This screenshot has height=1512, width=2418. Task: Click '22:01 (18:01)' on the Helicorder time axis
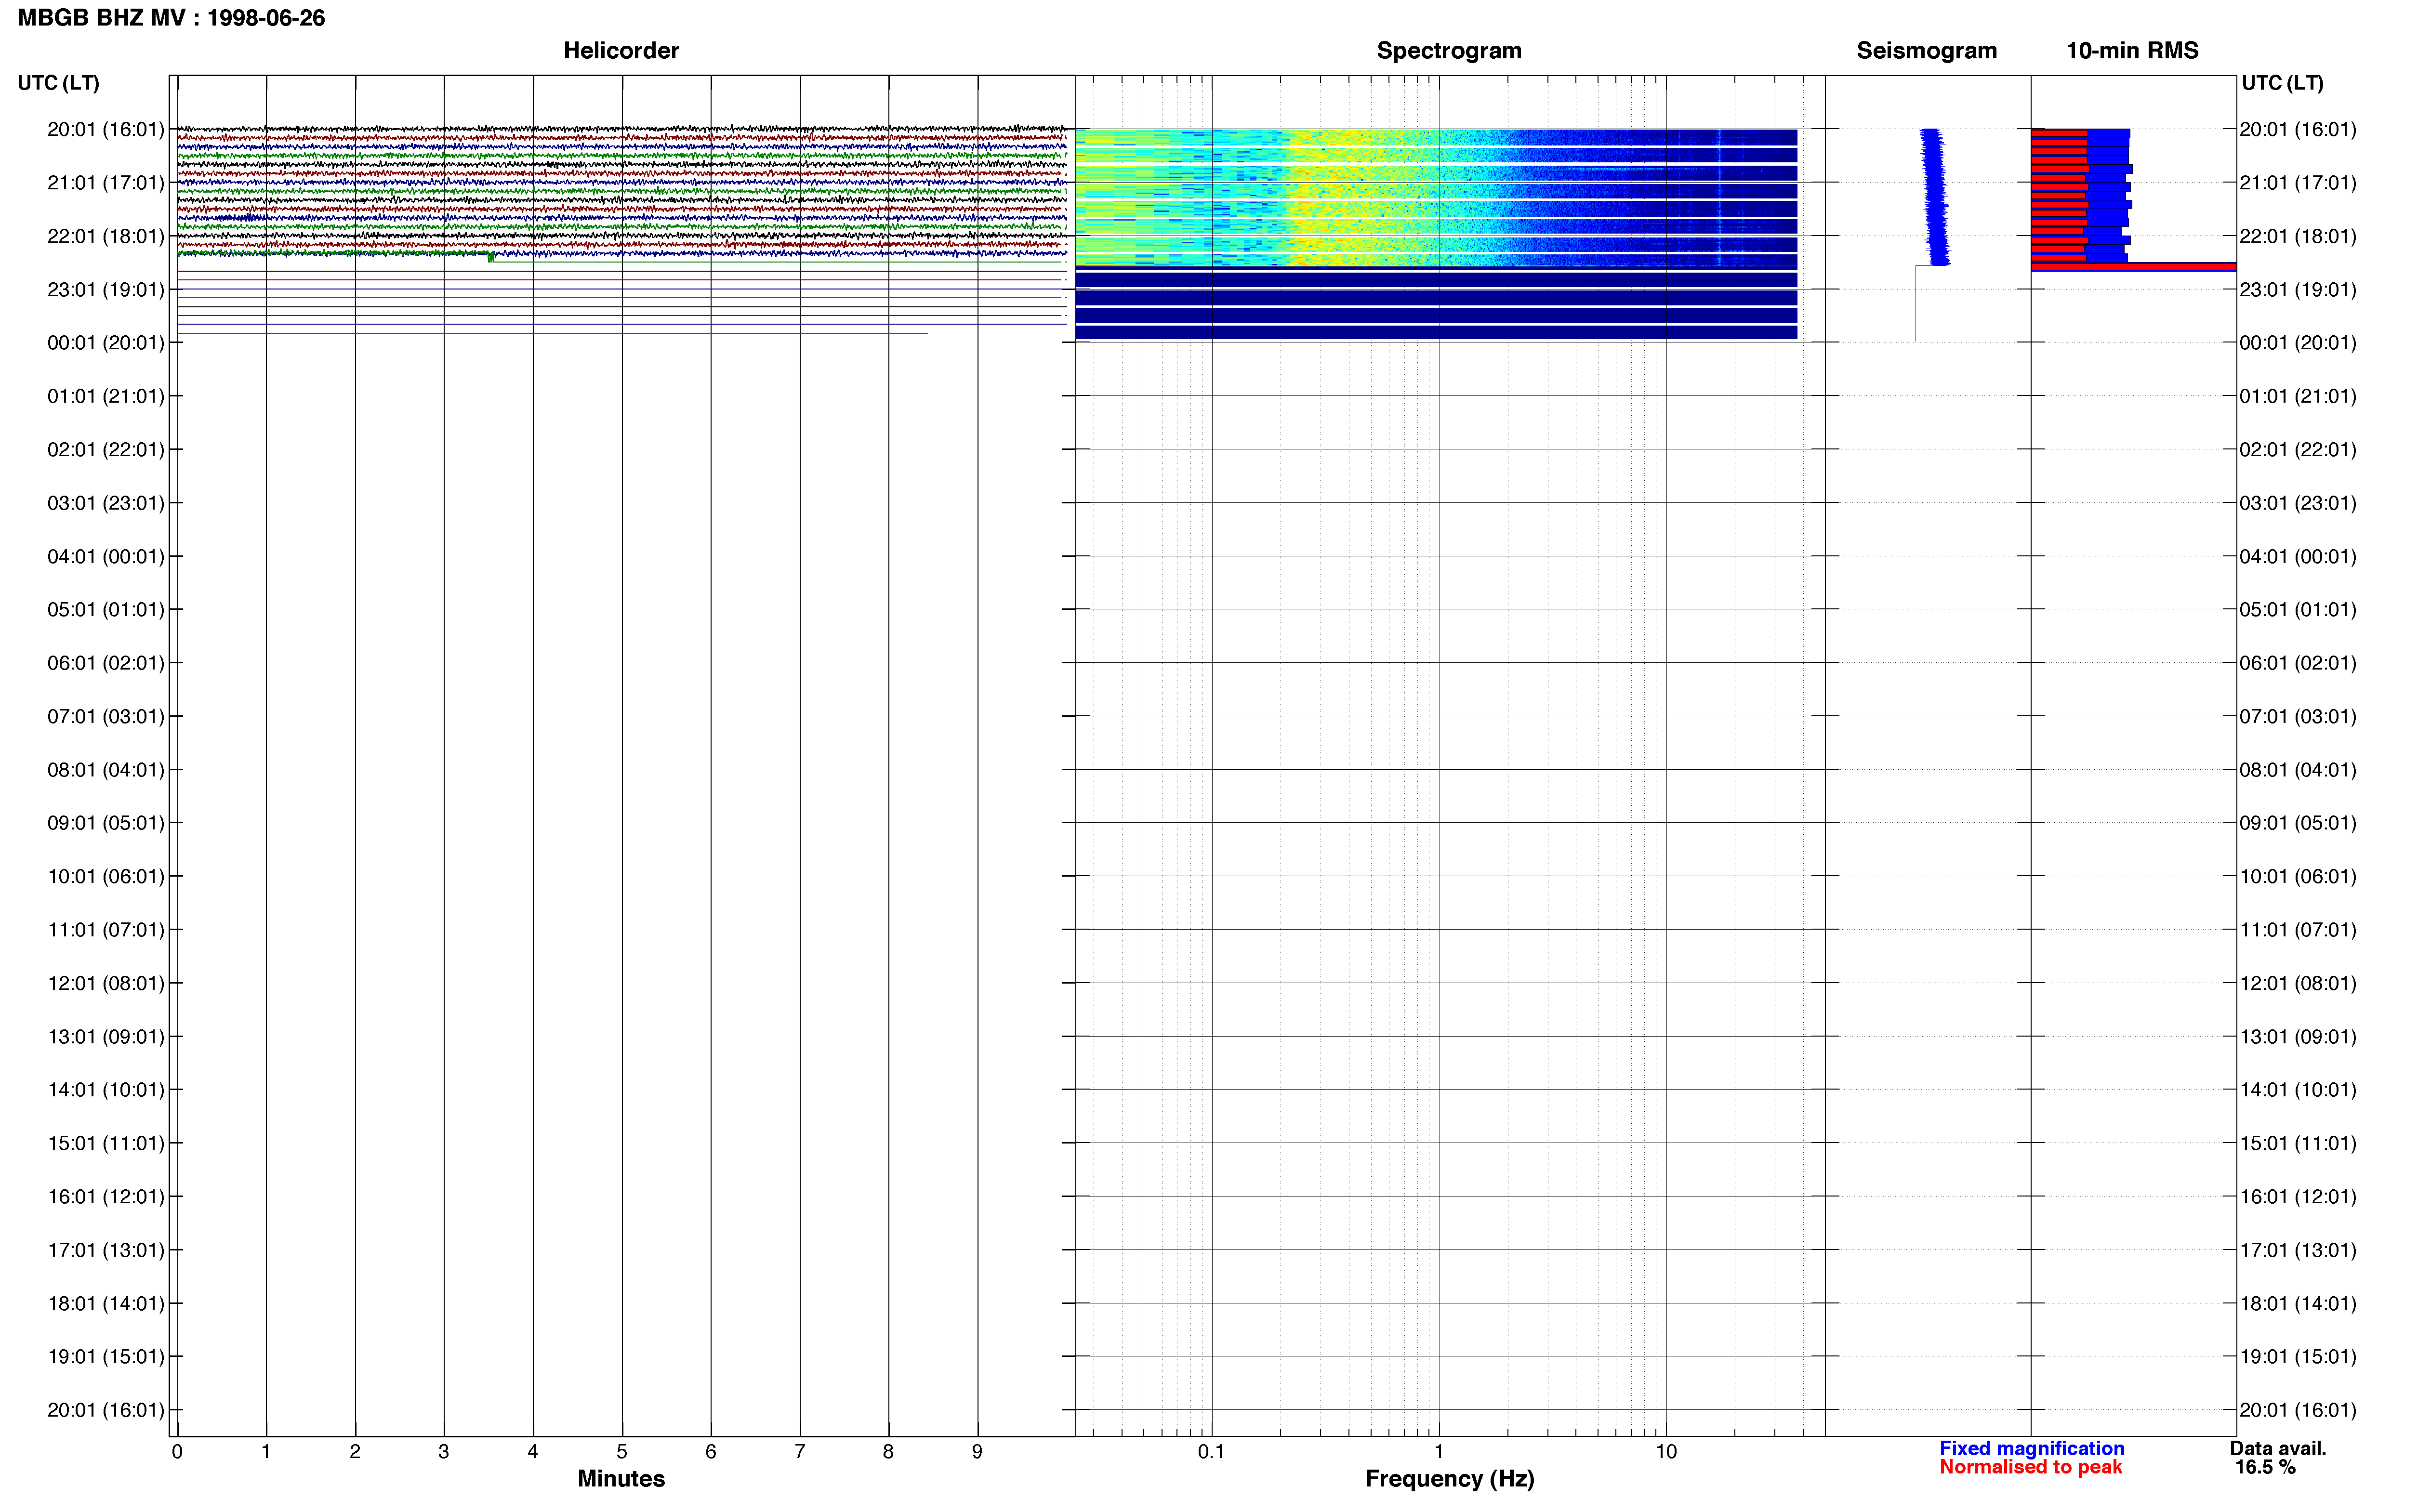tap(106, 236)
